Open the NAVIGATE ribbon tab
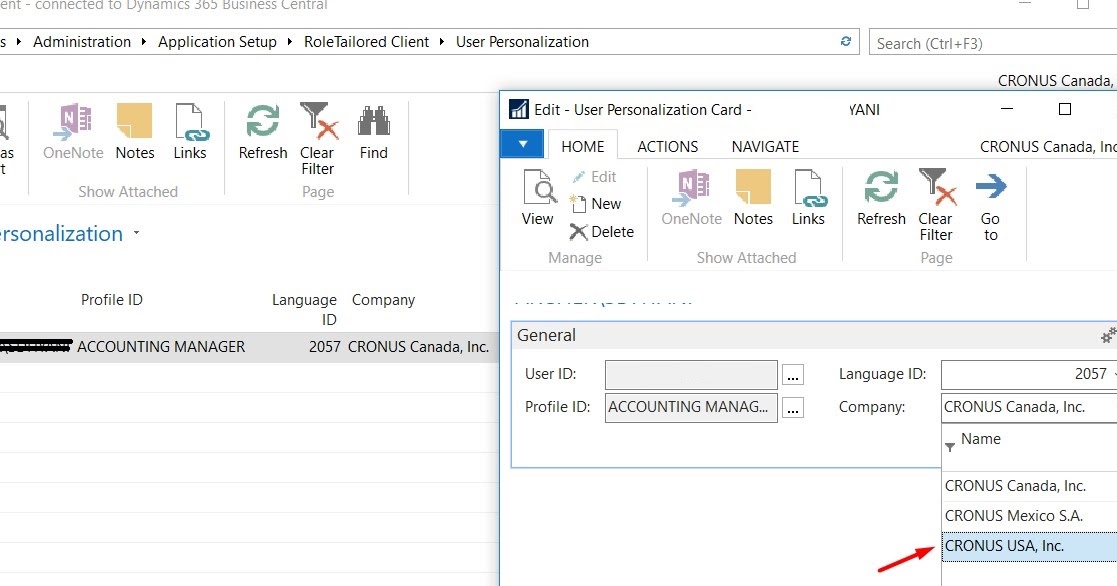This screenshot has width=1117, height=586. [764, 146]
